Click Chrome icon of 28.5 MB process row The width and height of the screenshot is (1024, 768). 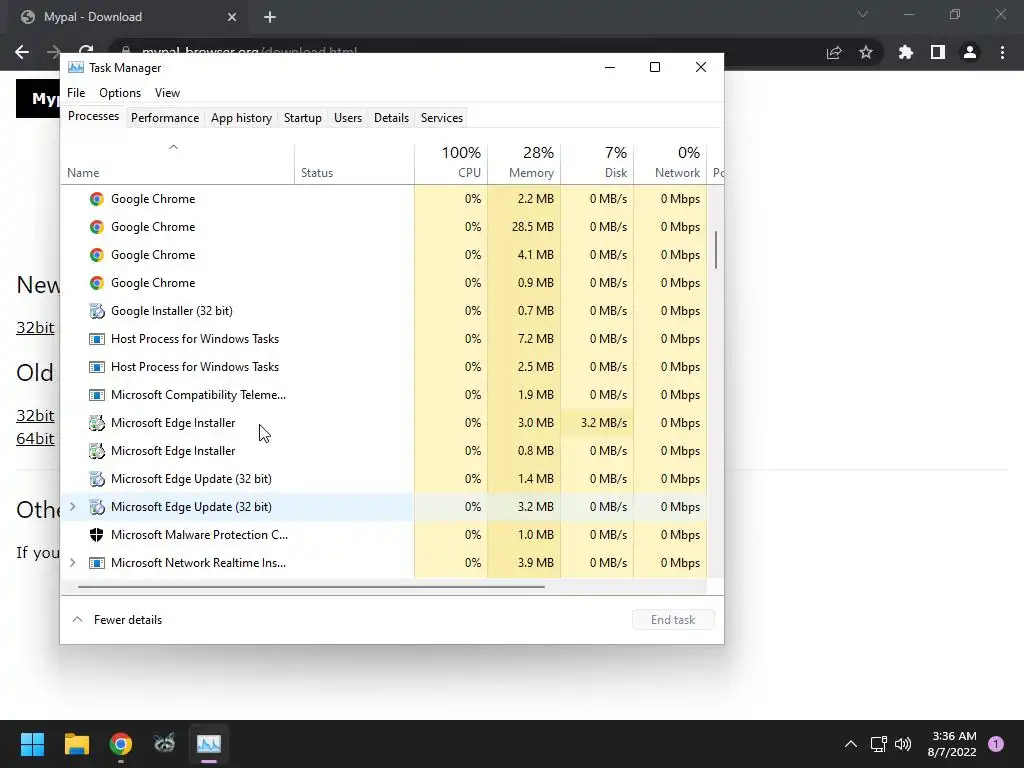97,227
